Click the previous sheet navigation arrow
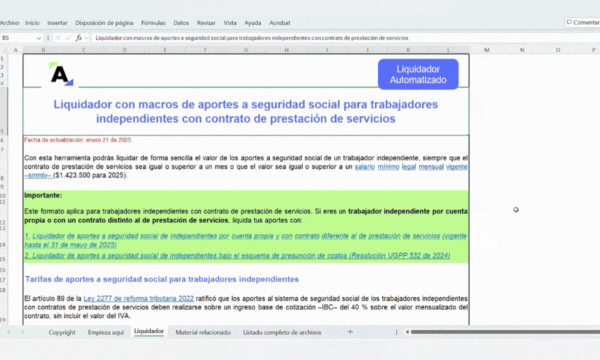The width and height of the screenshot is (600, 360). 9,332
